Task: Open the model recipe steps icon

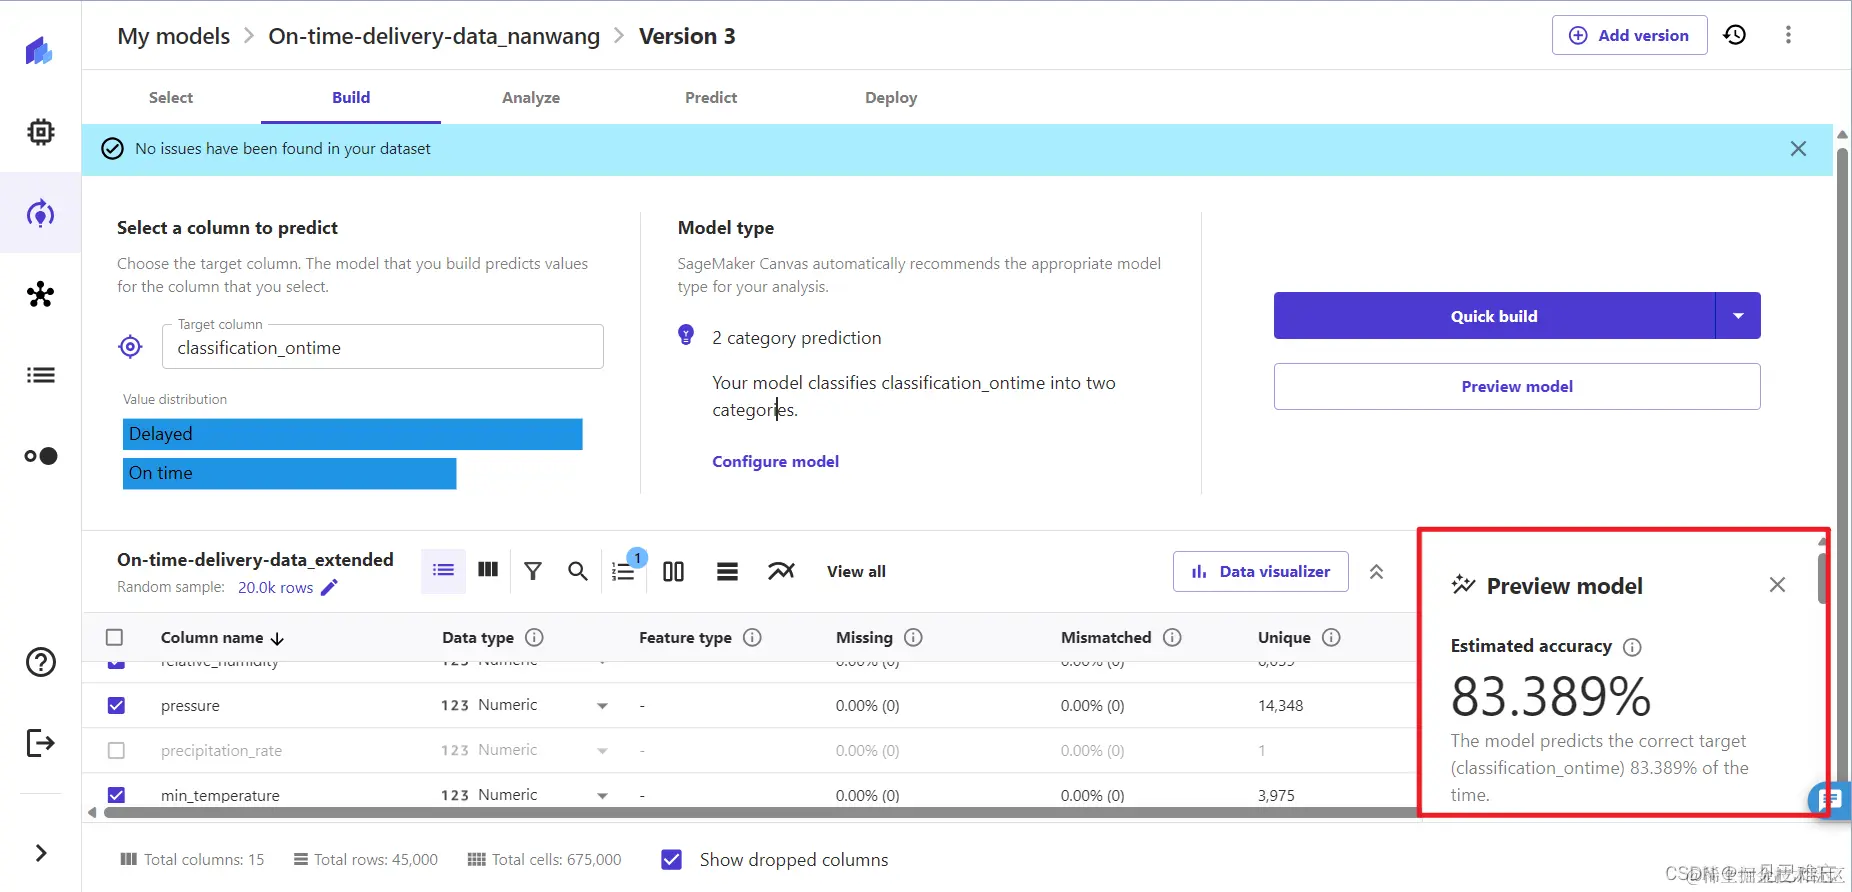Action: click(624, 570)
